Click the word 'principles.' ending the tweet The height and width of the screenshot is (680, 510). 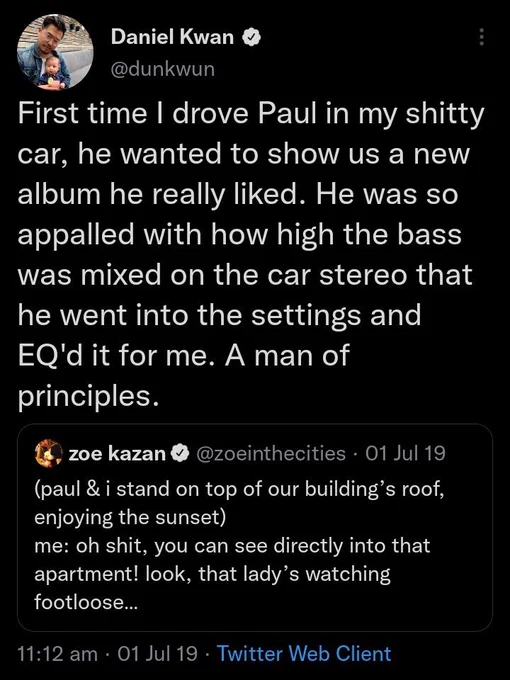(88, 397)
